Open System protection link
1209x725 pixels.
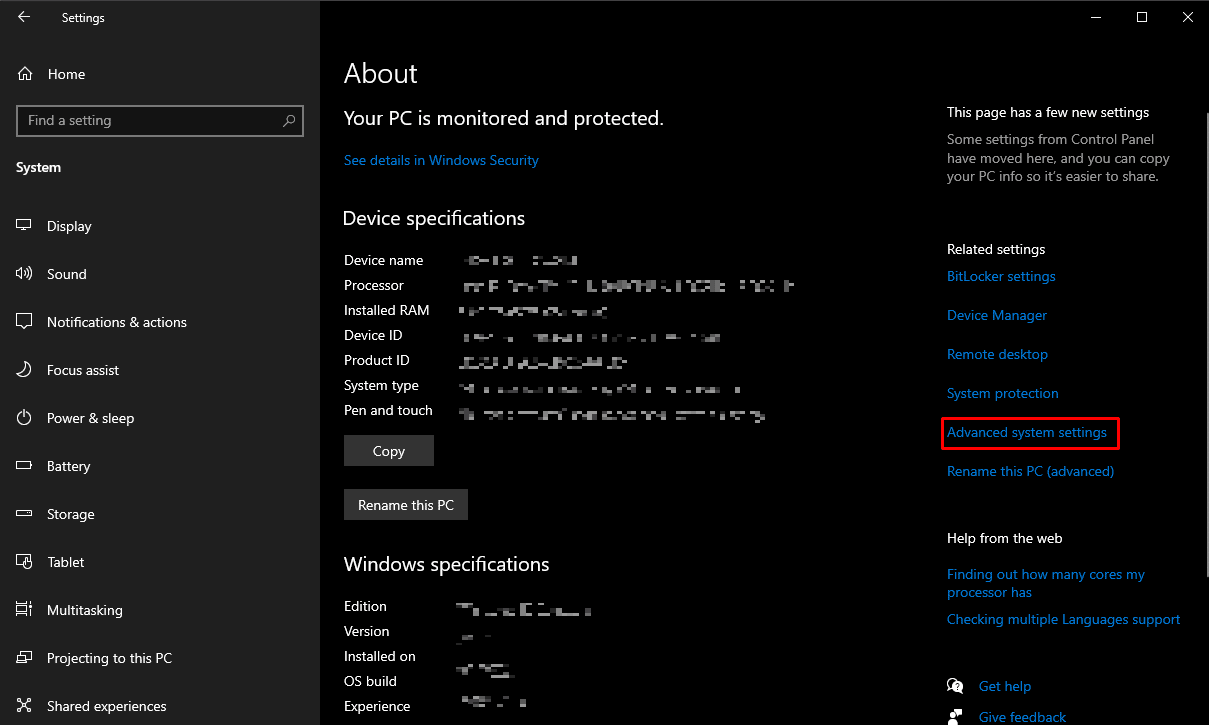[1003, 393]
